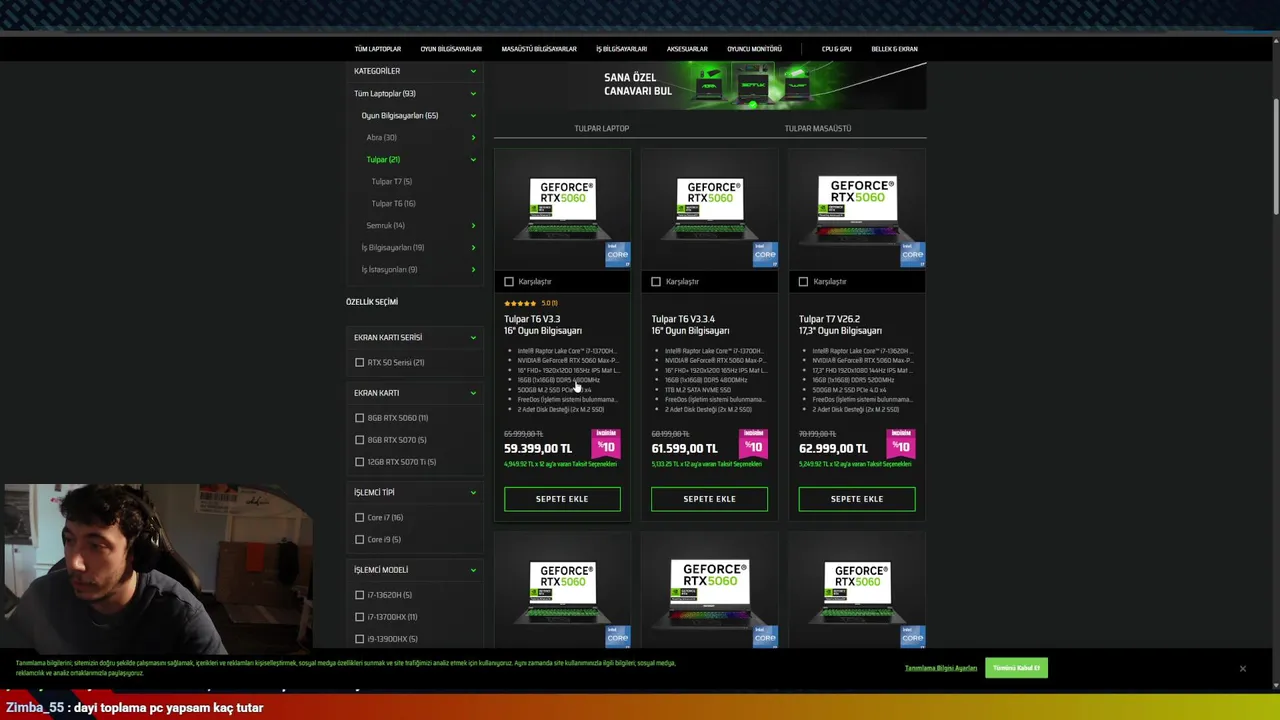The height and width of the screenshot is (720, 1280).
Task: Click Intel Core badge on T6 V3.3 image
Action: tap(618, 254)
